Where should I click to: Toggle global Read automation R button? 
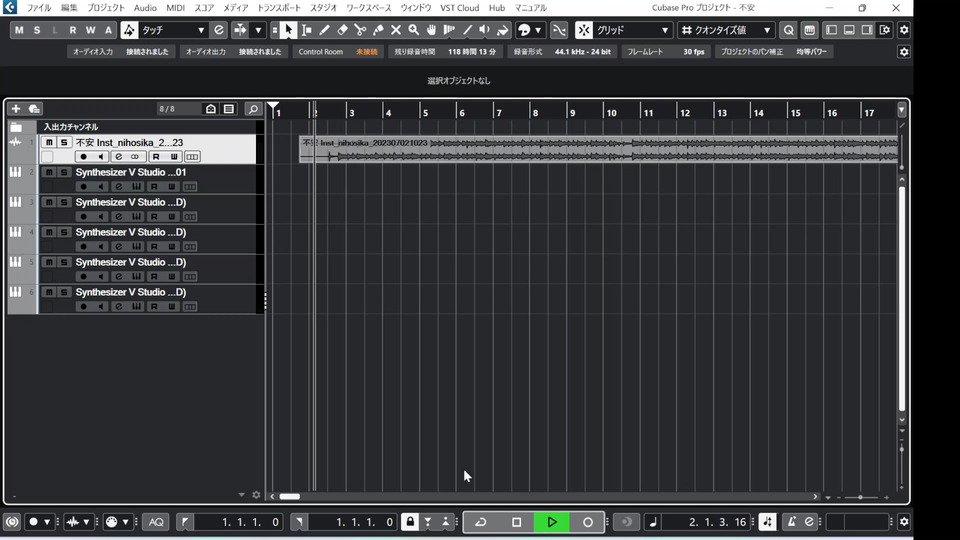click(73, 30)
